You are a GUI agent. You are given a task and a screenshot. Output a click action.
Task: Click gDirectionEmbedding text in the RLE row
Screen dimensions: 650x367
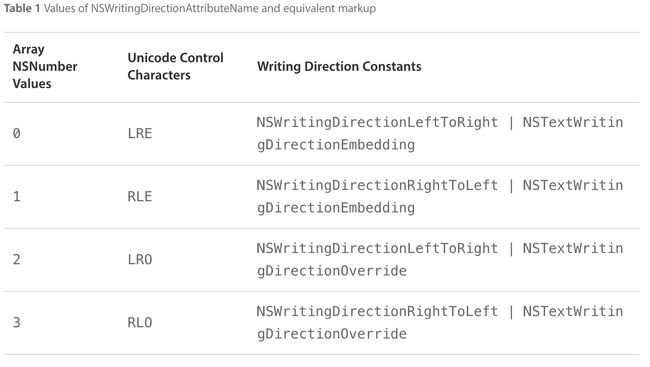tap(336, 208)
